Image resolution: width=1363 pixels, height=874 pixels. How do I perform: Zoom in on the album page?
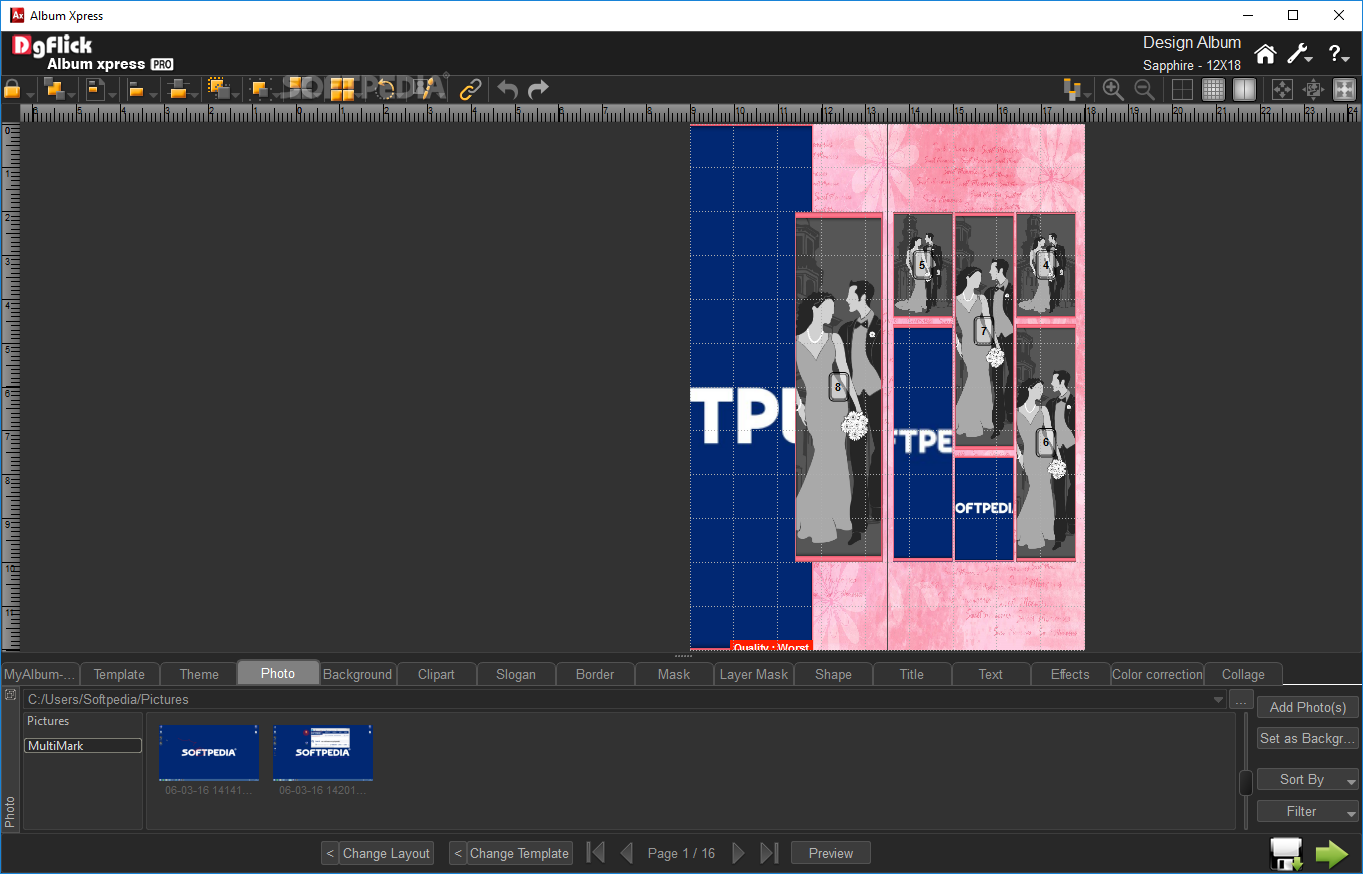click(x=1113, y=89)
